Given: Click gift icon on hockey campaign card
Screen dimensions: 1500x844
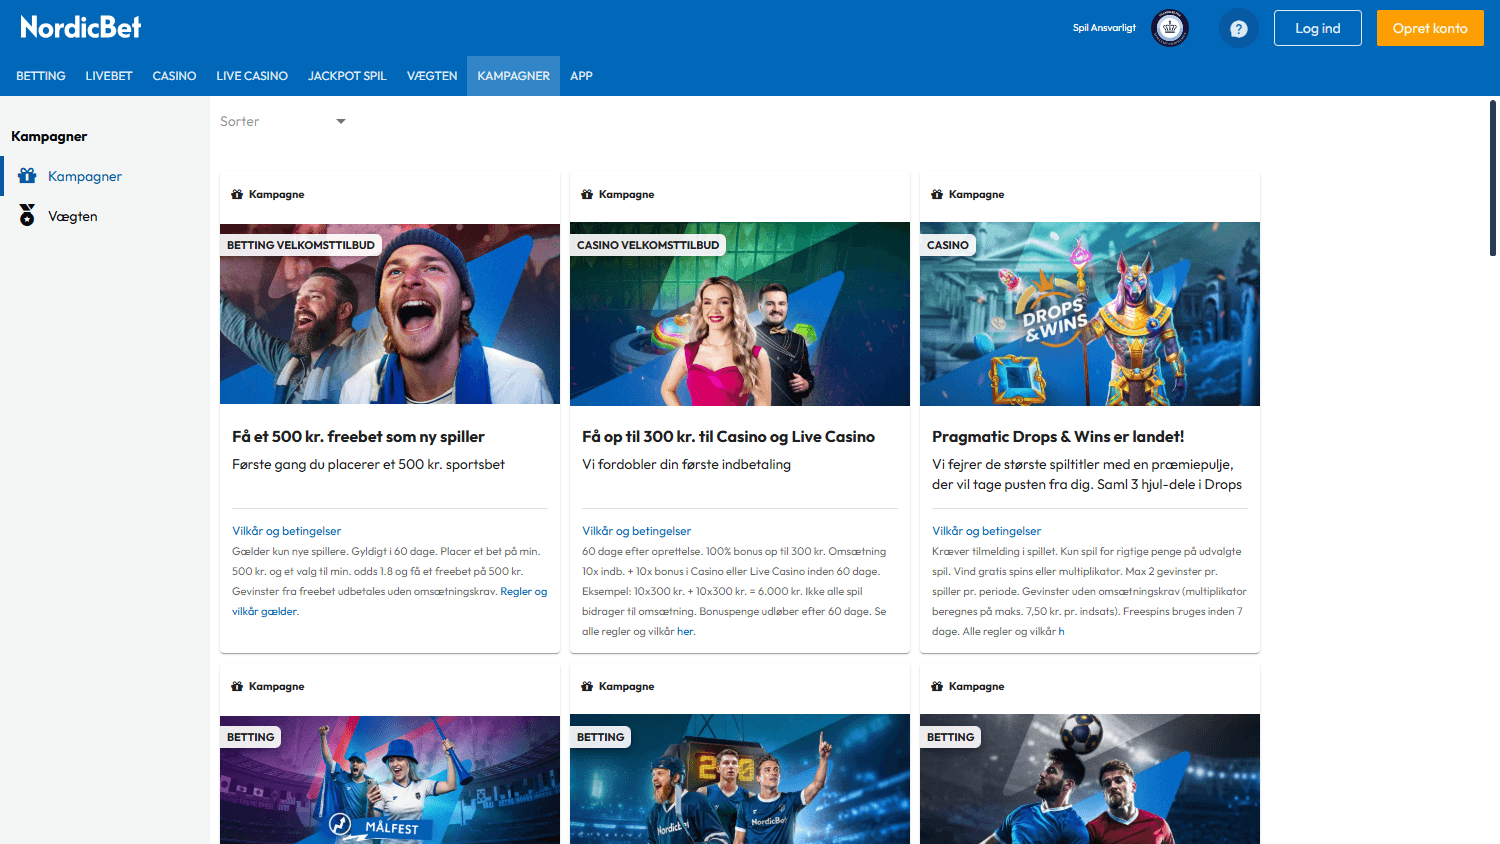Looking at the screenshot, I should click(587, 686).
